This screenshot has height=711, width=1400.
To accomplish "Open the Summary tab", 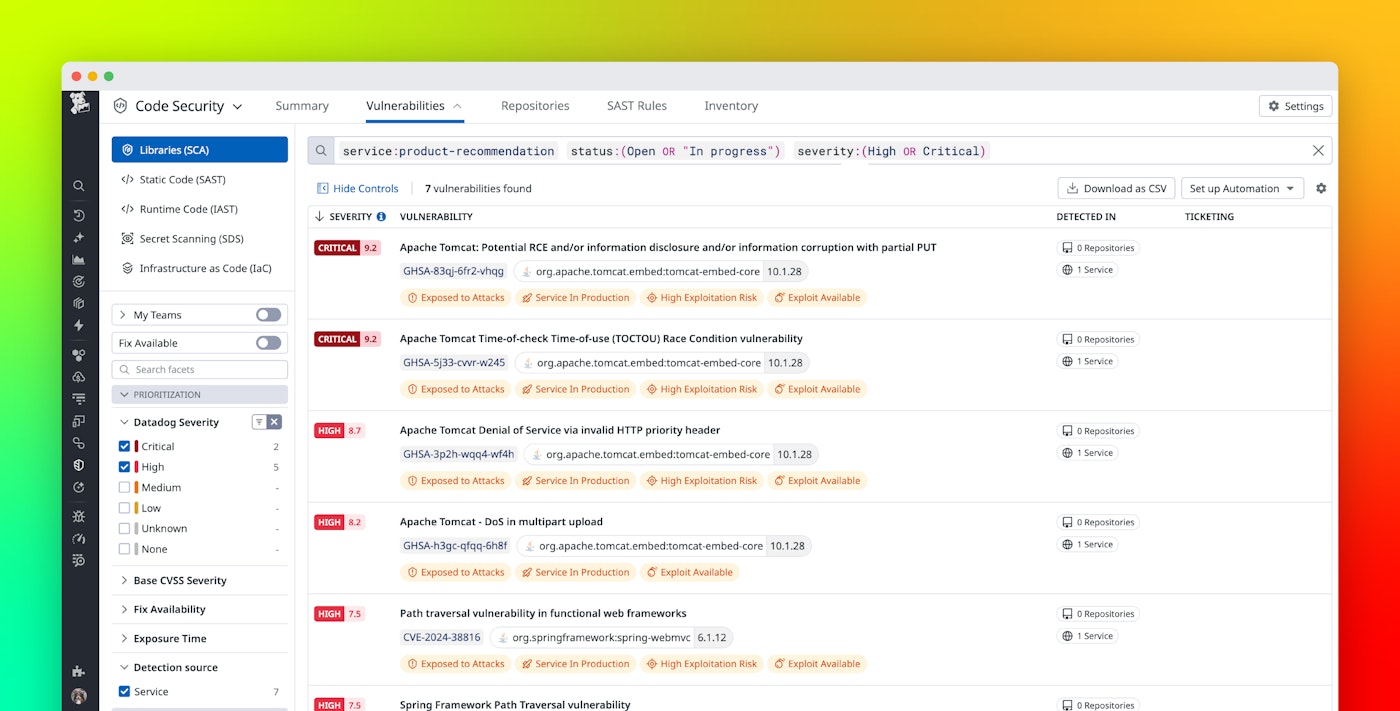I will pos(302,105).
